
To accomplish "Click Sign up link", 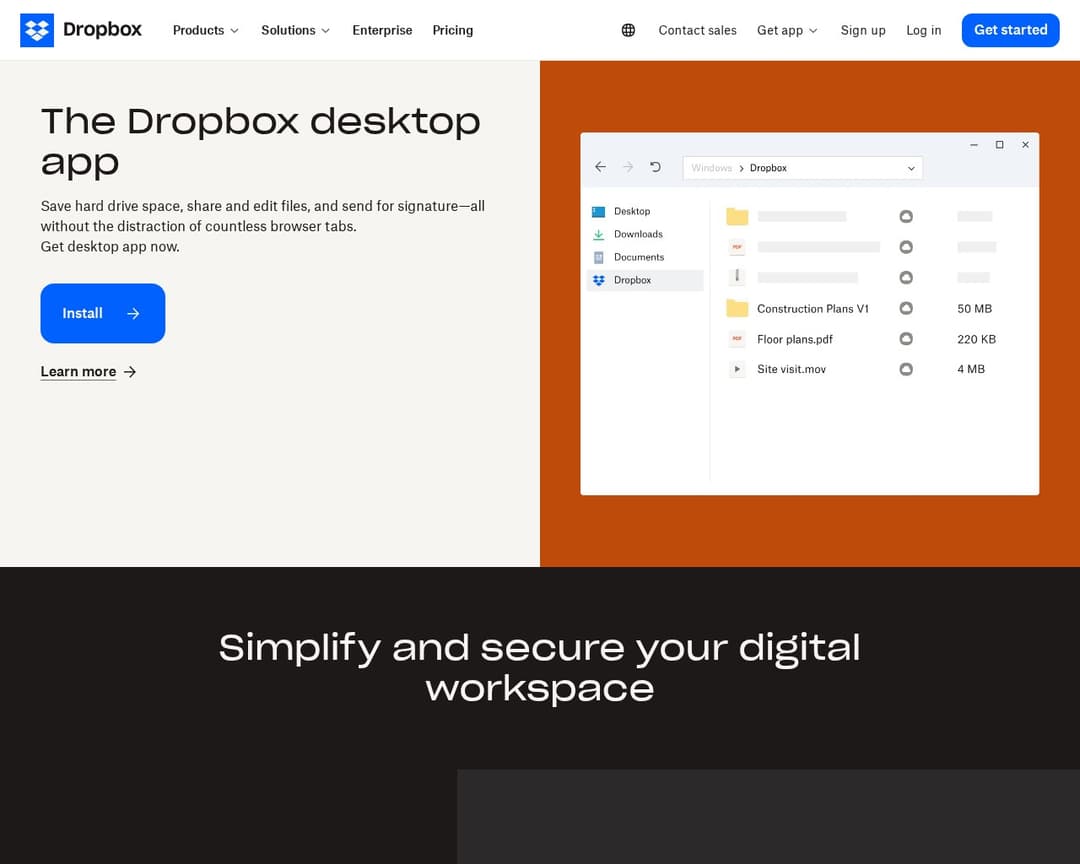I will click(863, 30).
